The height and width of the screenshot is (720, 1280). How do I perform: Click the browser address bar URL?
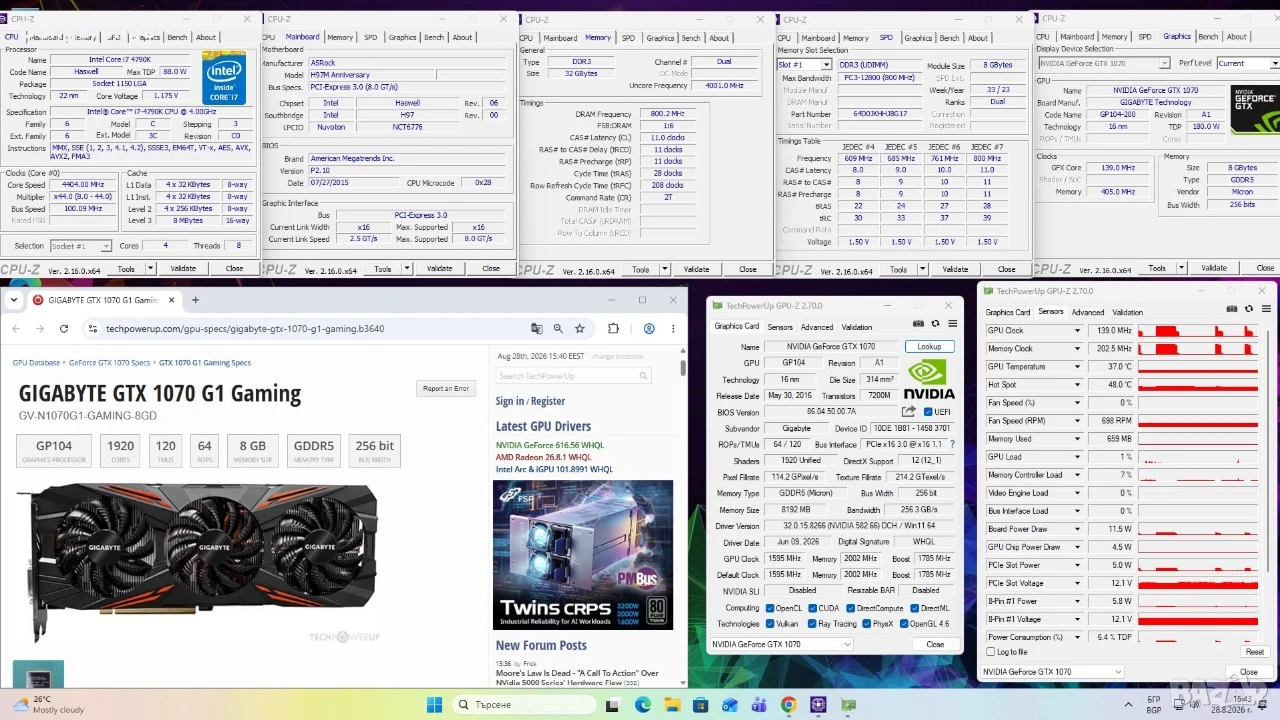point(245,329)
